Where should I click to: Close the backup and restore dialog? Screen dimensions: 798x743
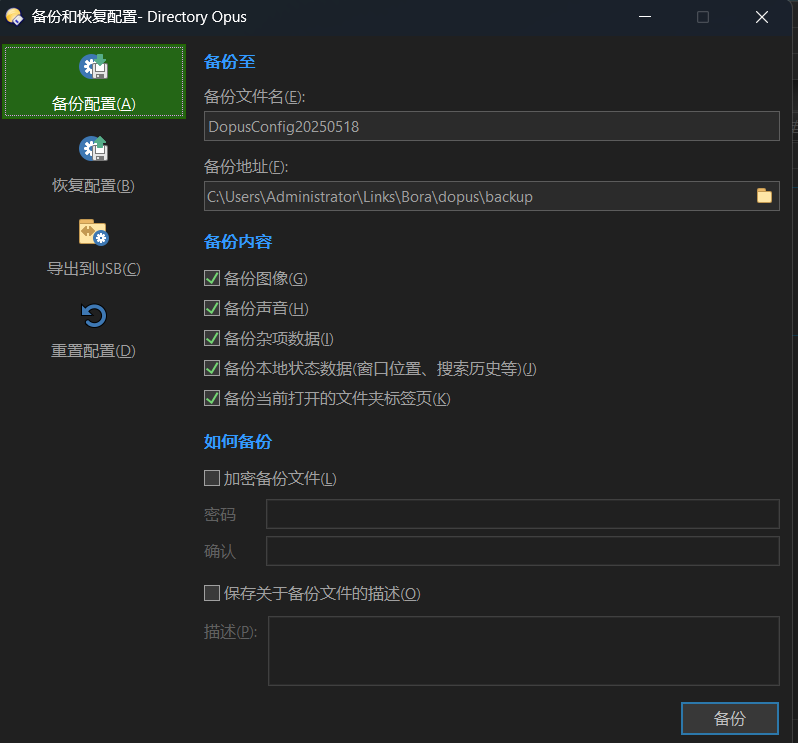[762, 17]
